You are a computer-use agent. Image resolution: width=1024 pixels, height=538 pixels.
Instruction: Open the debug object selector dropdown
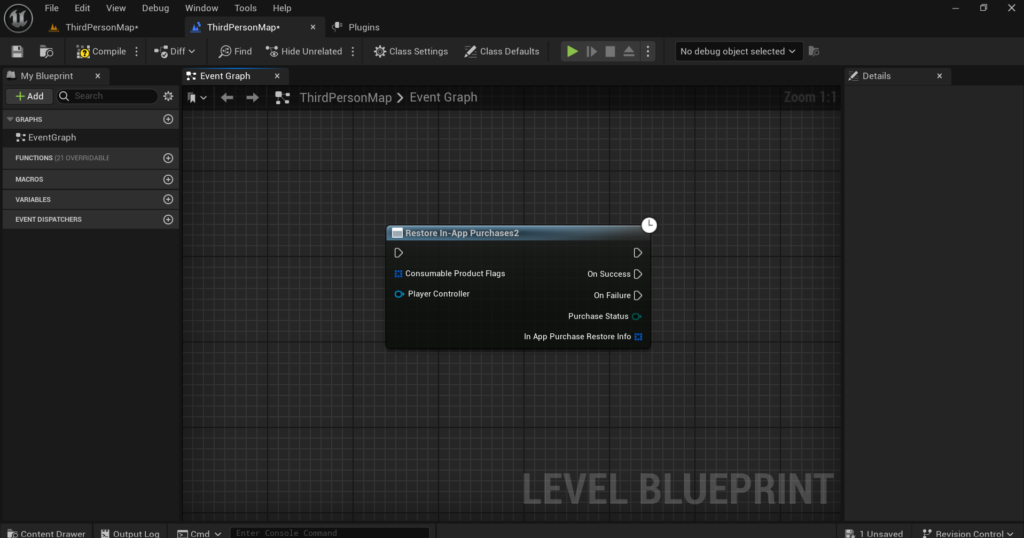(737, 52)
